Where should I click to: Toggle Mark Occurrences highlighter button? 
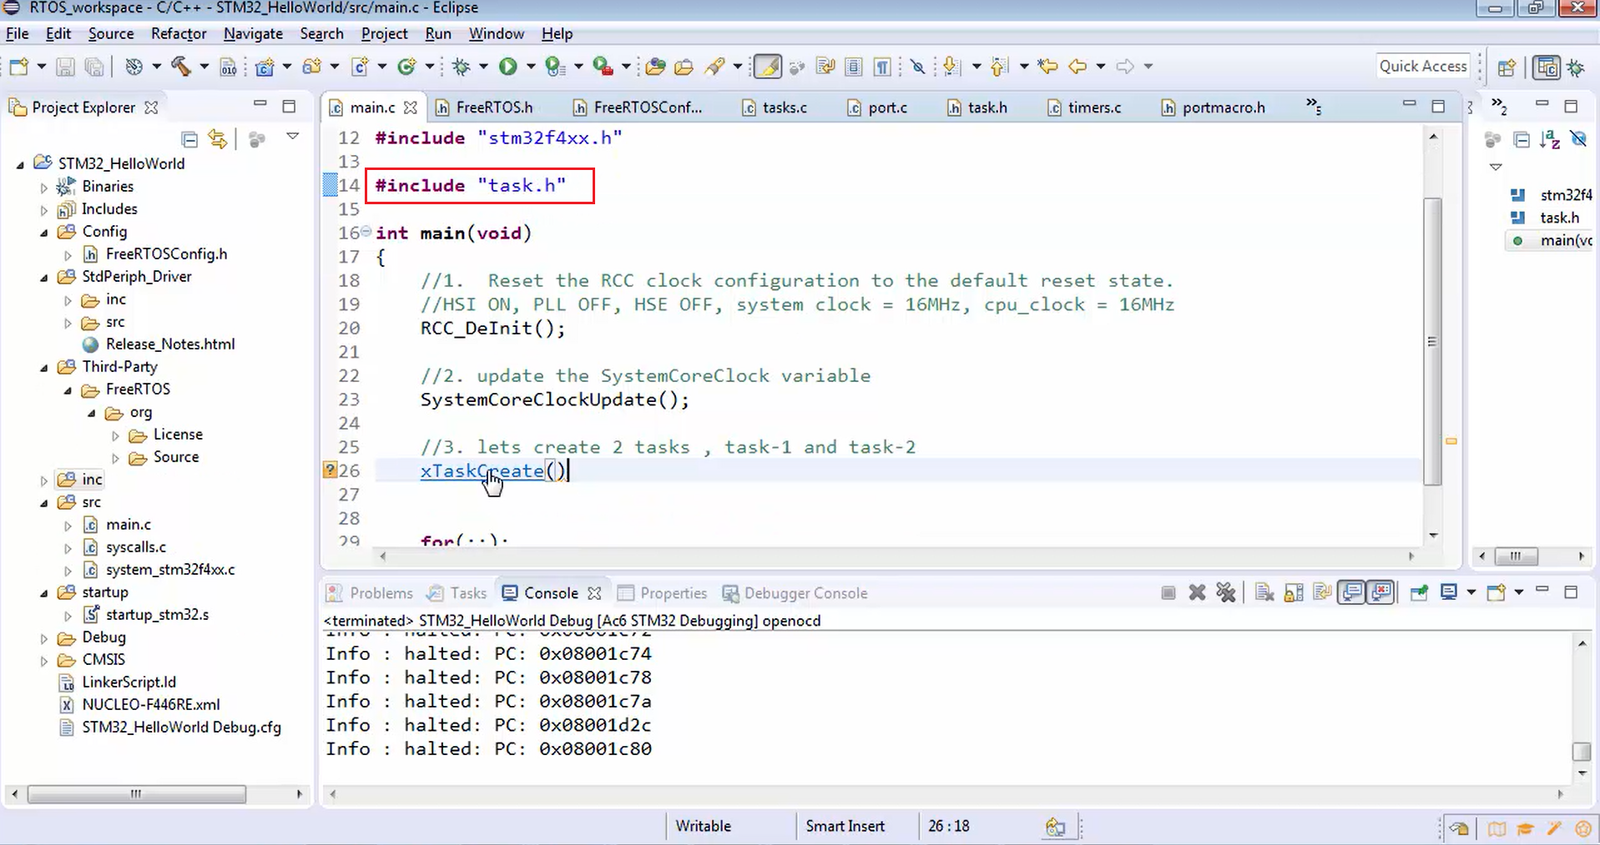coord(767,66)
